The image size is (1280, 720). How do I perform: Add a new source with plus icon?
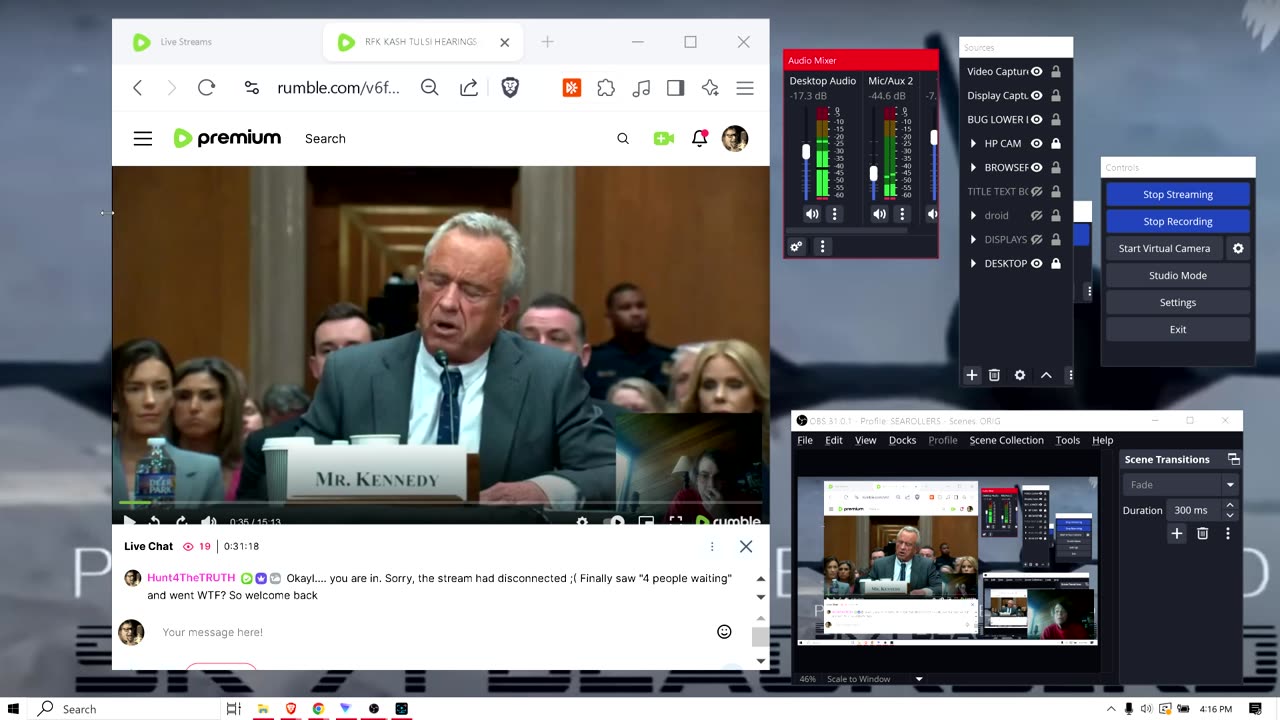pyautogui.click(x=971, y=375)
